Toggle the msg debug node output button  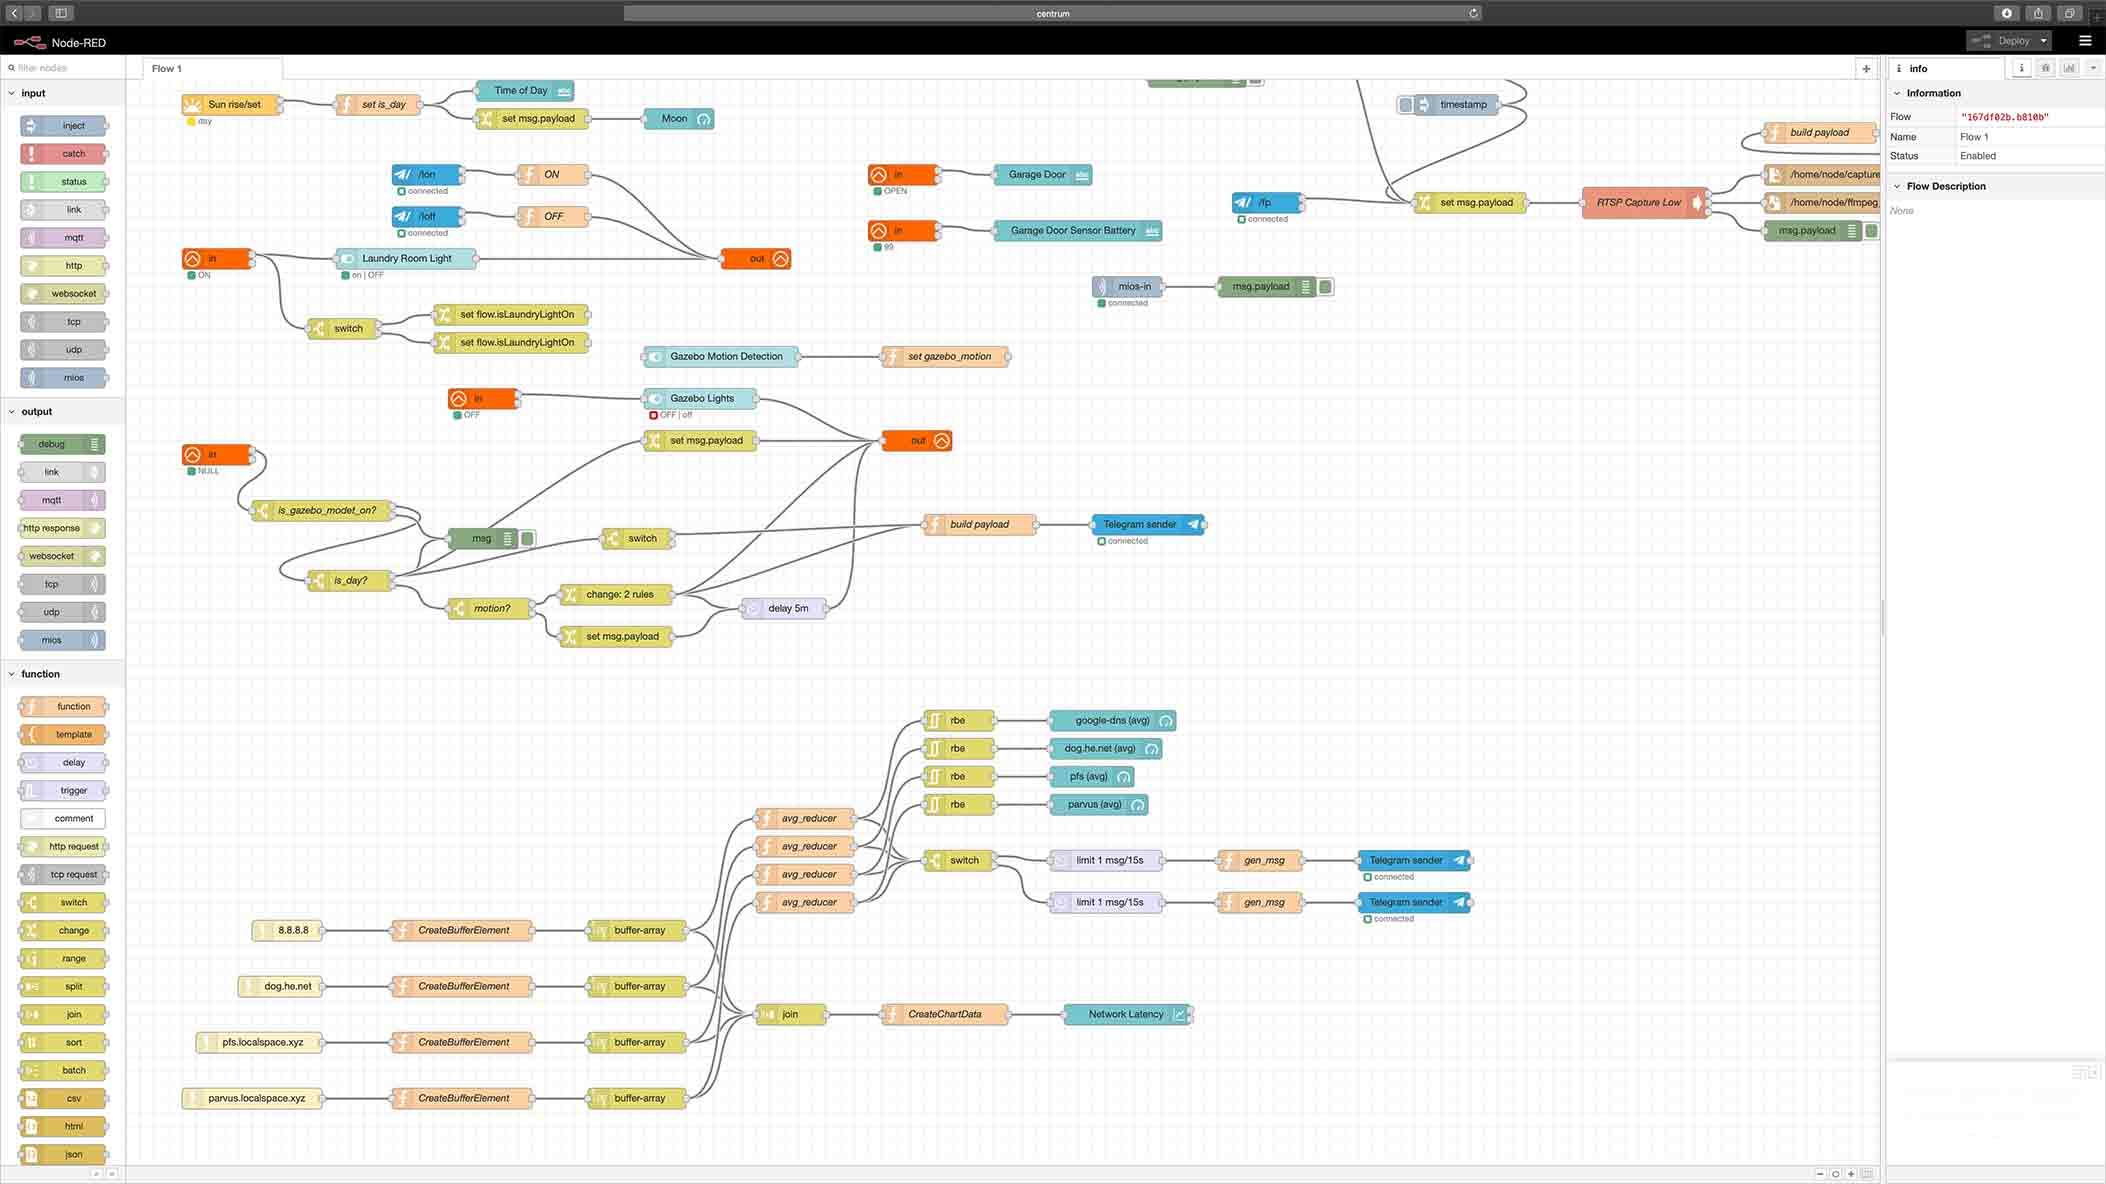pos(527,539)
